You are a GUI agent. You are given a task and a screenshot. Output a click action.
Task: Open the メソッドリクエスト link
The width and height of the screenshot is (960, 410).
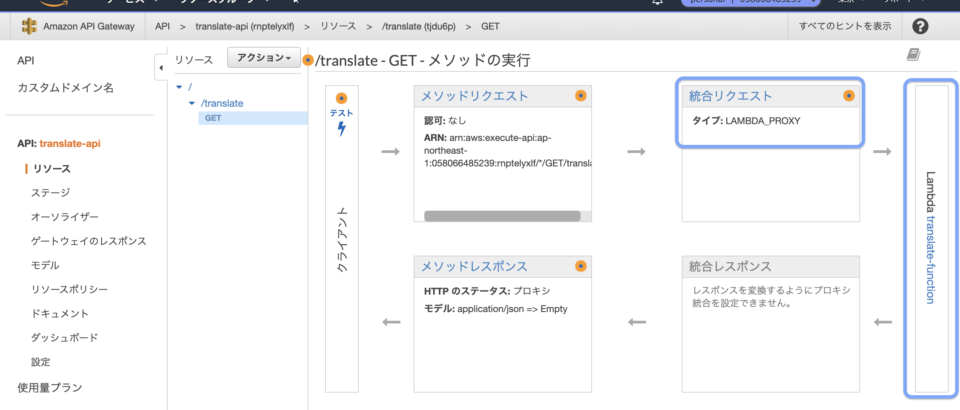point(474,95)
